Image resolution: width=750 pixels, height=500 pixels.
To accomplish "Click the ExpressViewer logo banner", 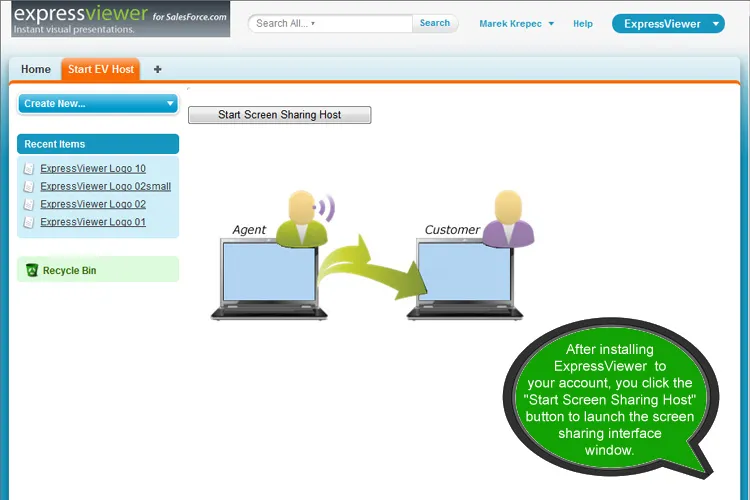I will point(121,19).
